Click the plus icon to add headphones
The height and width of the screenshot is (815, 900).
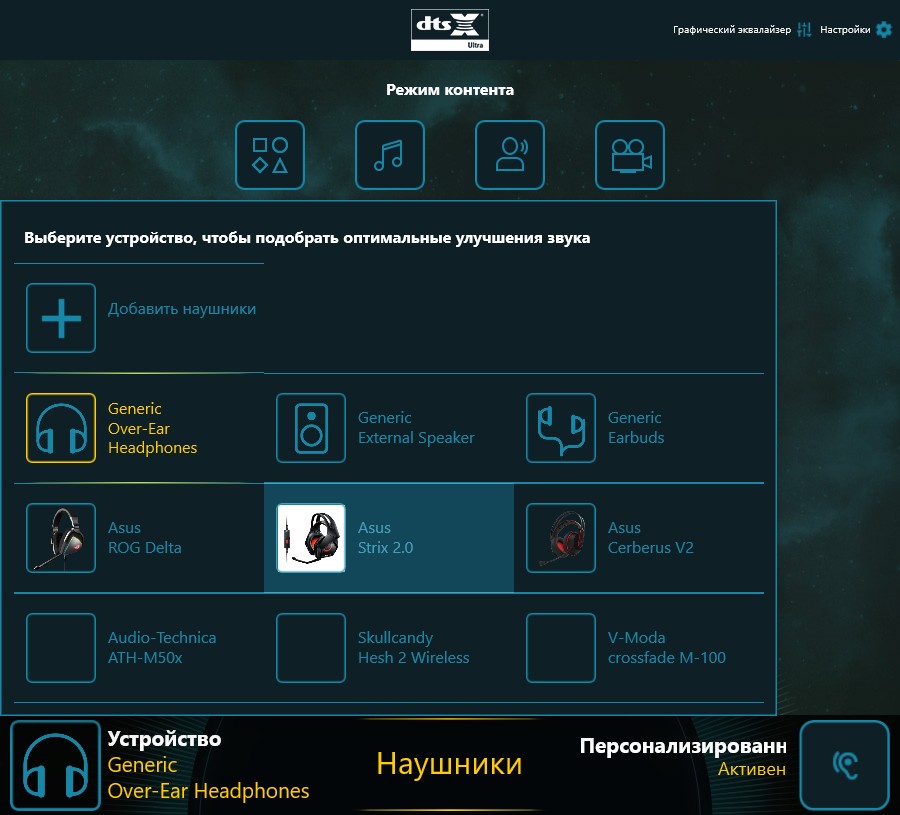tap(61, 318)
